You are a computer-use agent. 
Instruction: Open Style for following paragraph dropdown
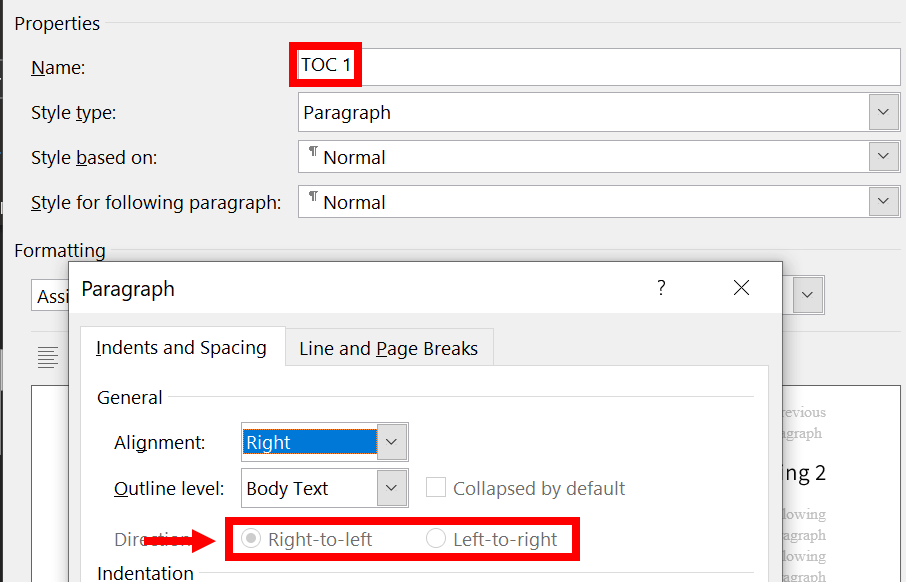(x=883, y=201)
